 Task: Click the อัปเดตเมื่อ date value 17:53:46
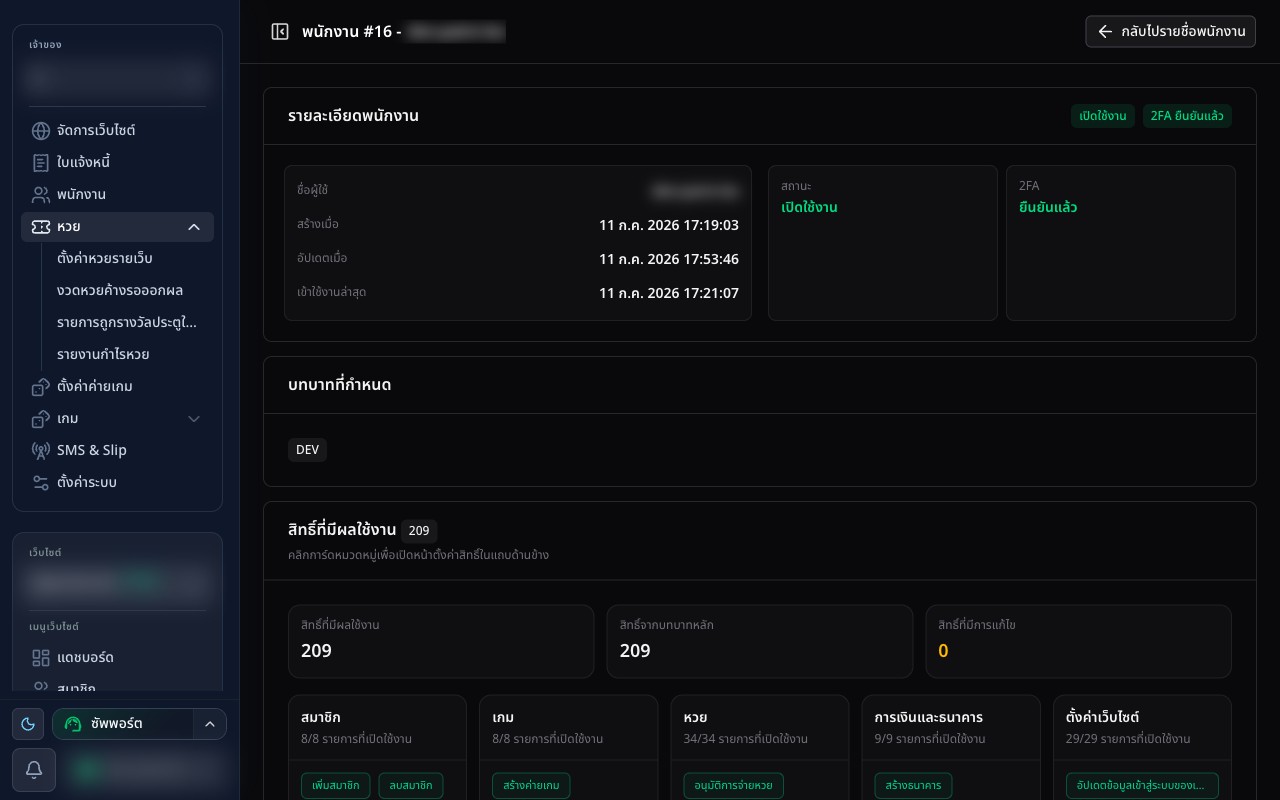pos(669,259)
